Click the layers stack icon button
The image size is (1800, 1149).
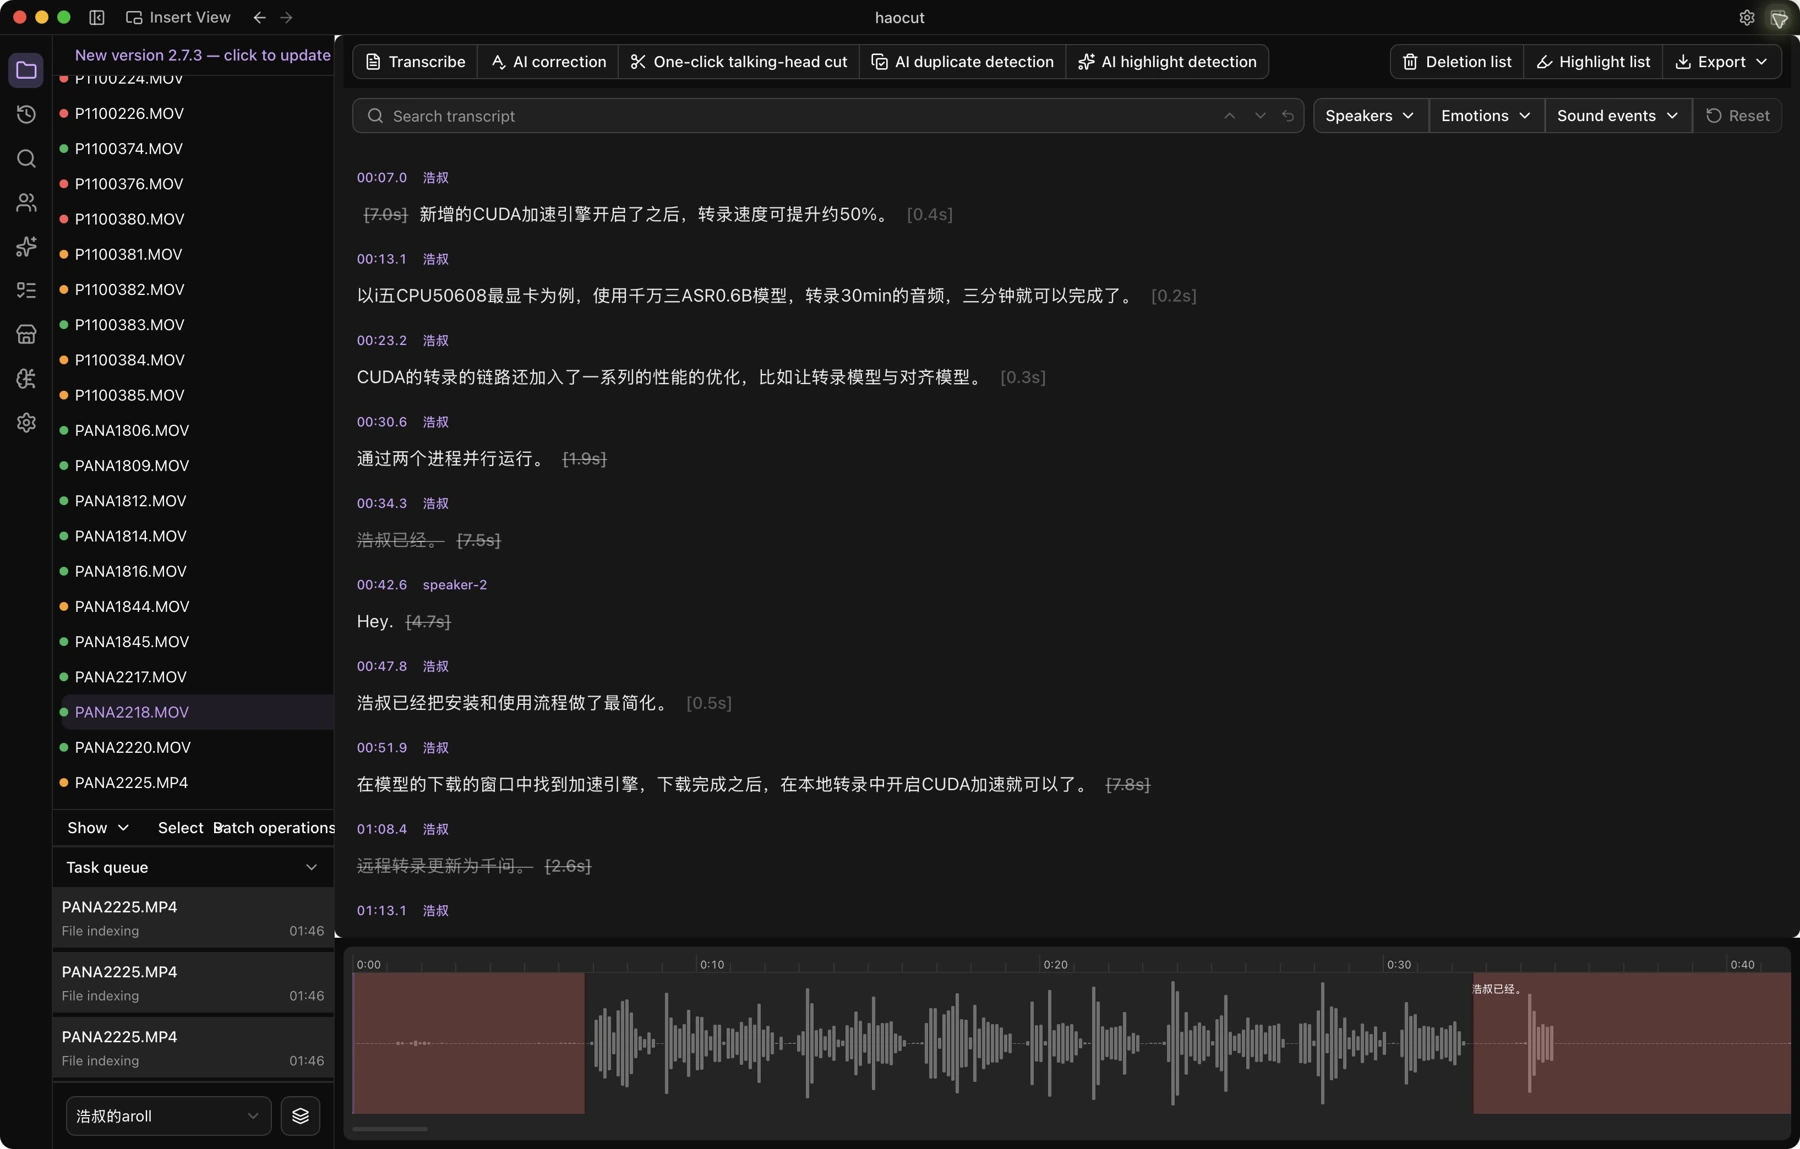(300, 1116)
